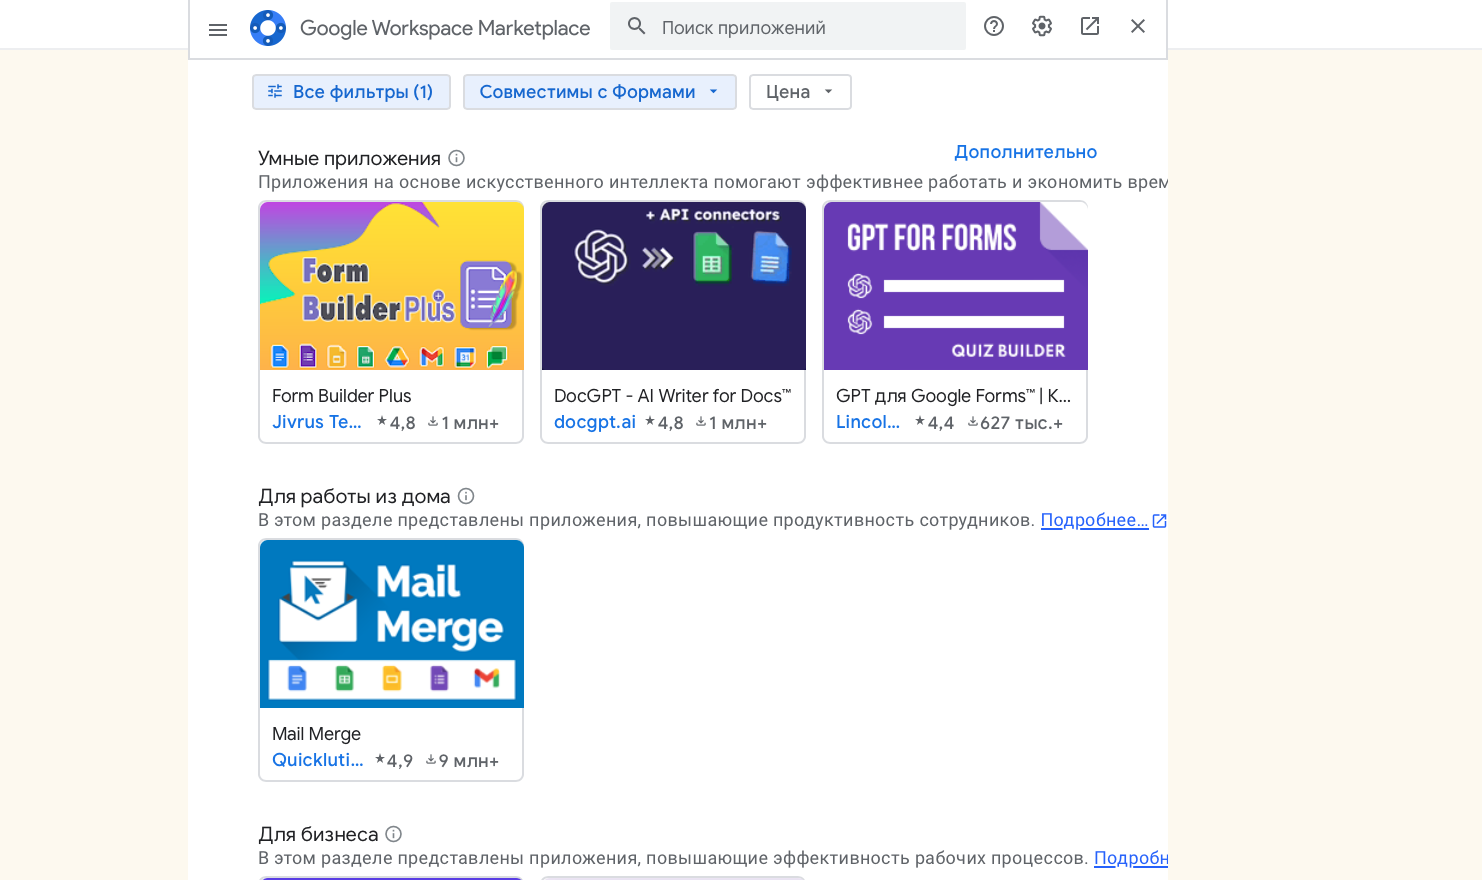Open the help question mark icon
Image resolution: width=1482 pixels, height=880 pixels.
tap(994, 26)
